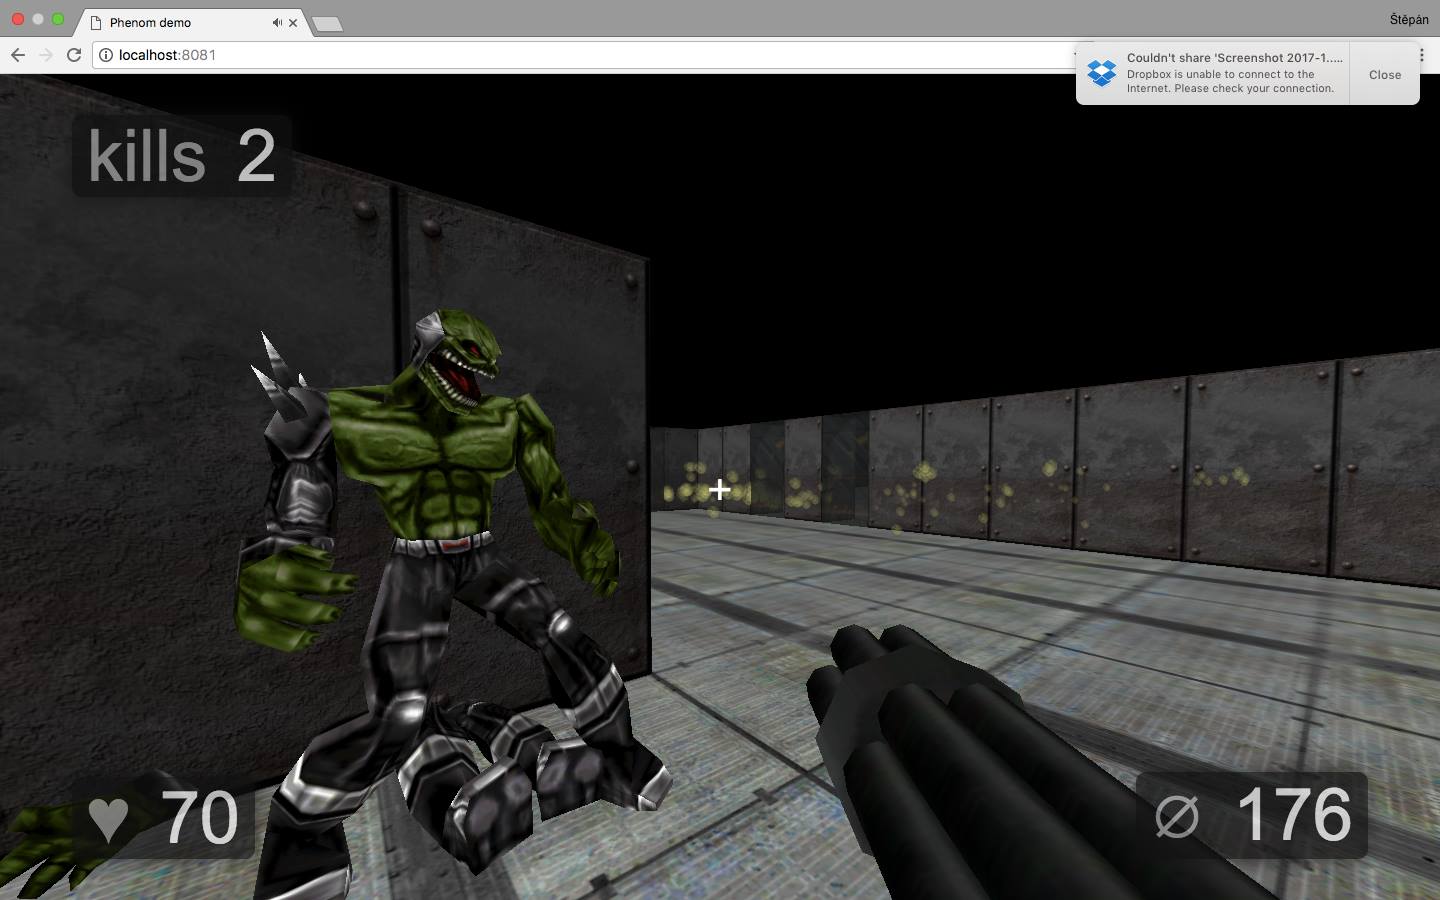The image size is (1440, 900).
Task: Click the kills counter in the HUD
Action: coord(182,155)
